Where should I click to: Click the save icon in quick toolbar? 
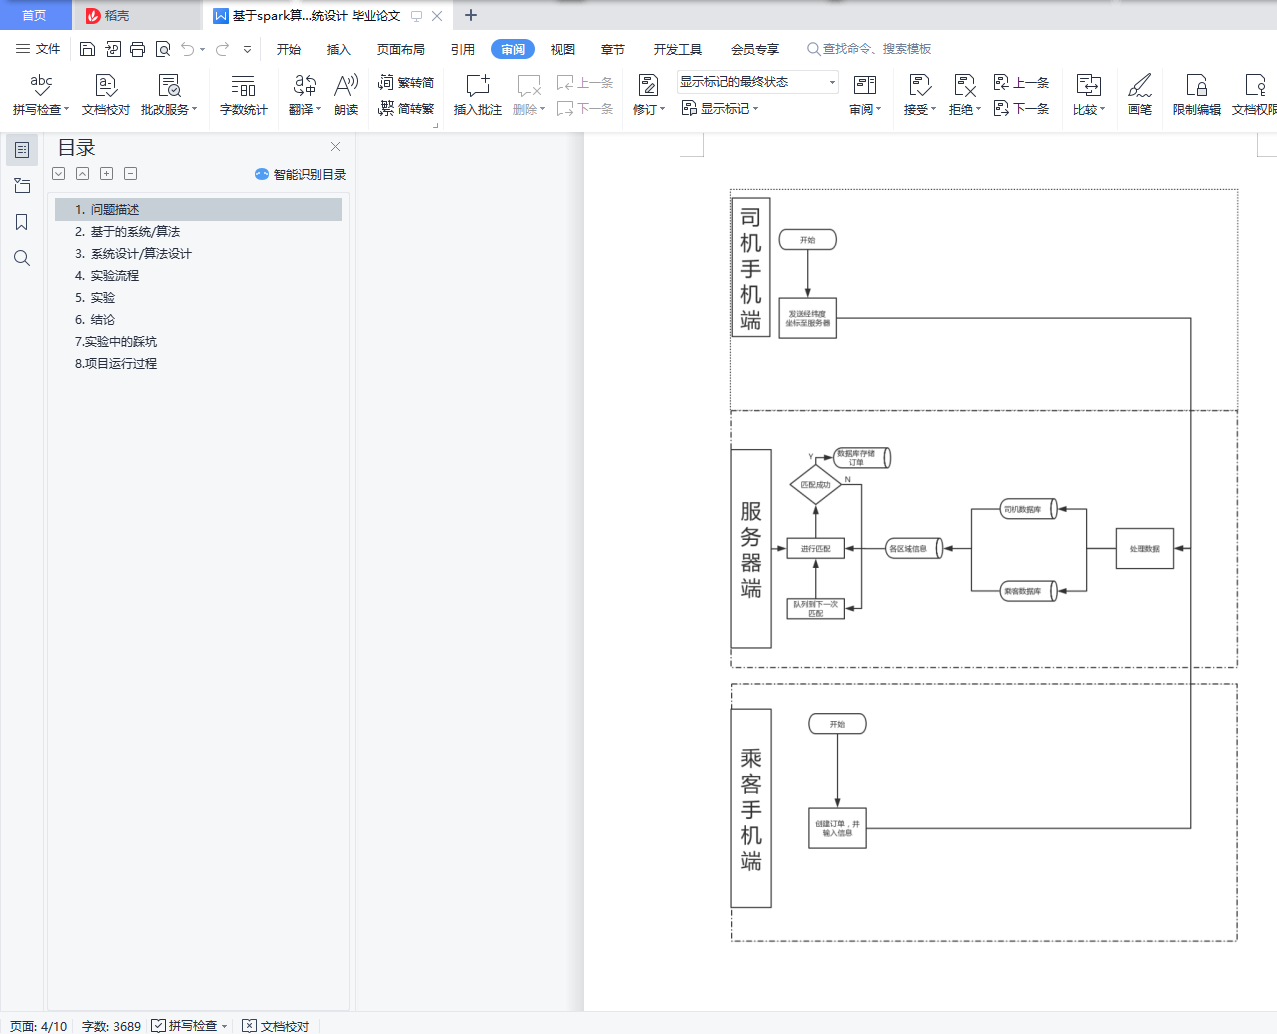coord(87,49)
